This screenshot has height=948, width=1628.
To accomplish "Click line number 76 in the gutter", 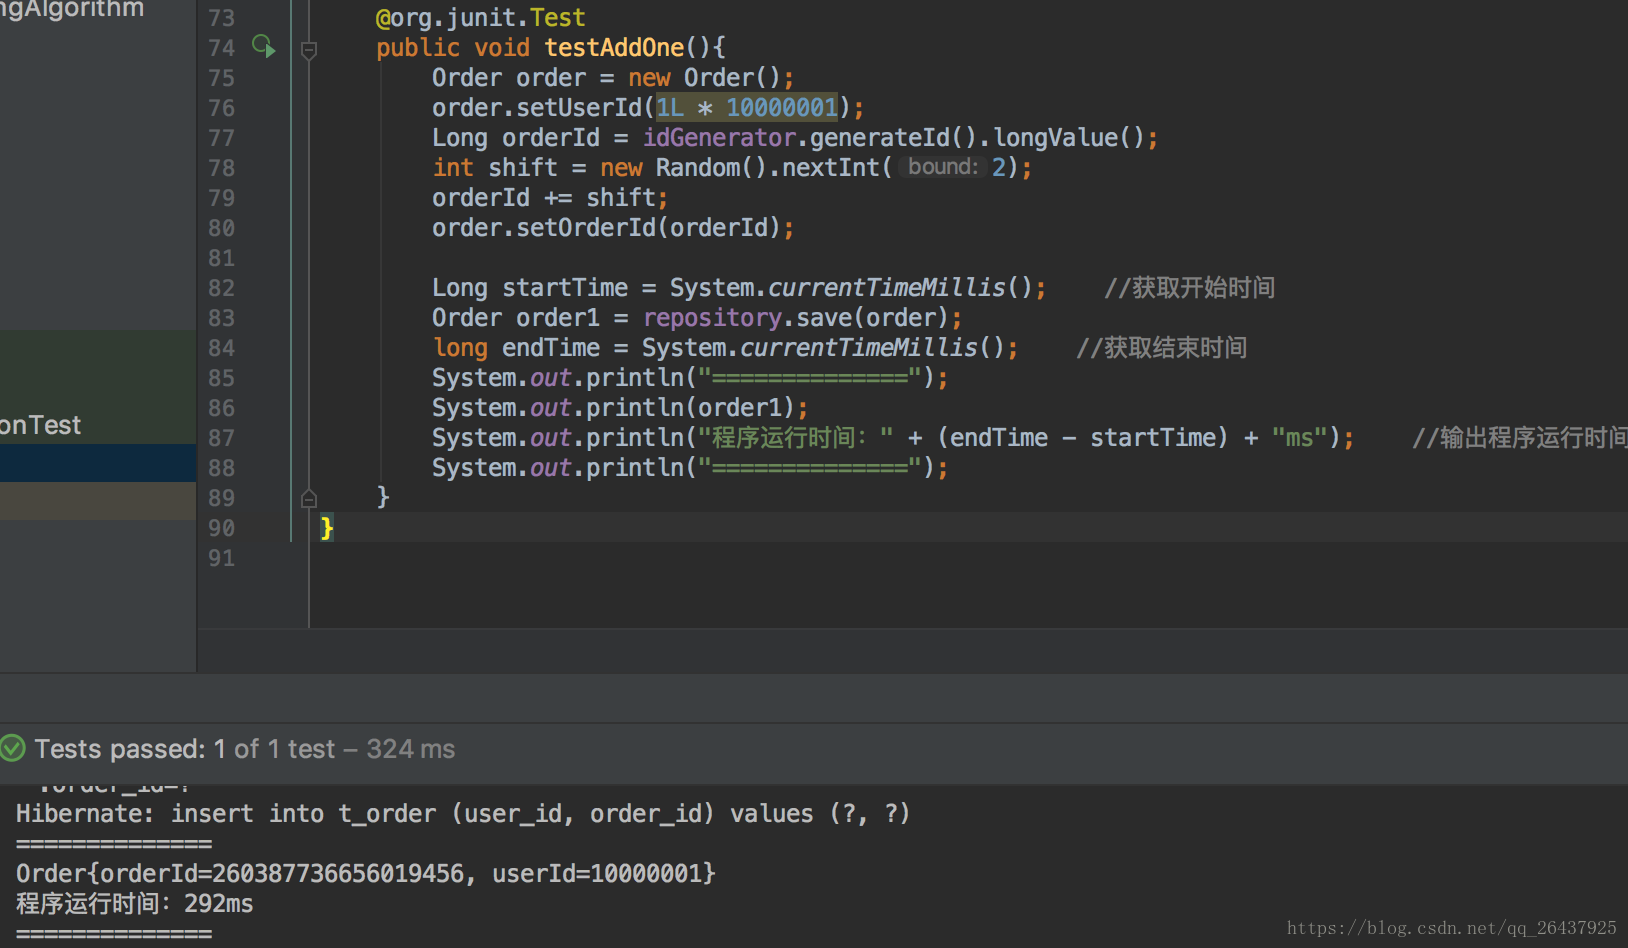I will (x=221, y=108).
